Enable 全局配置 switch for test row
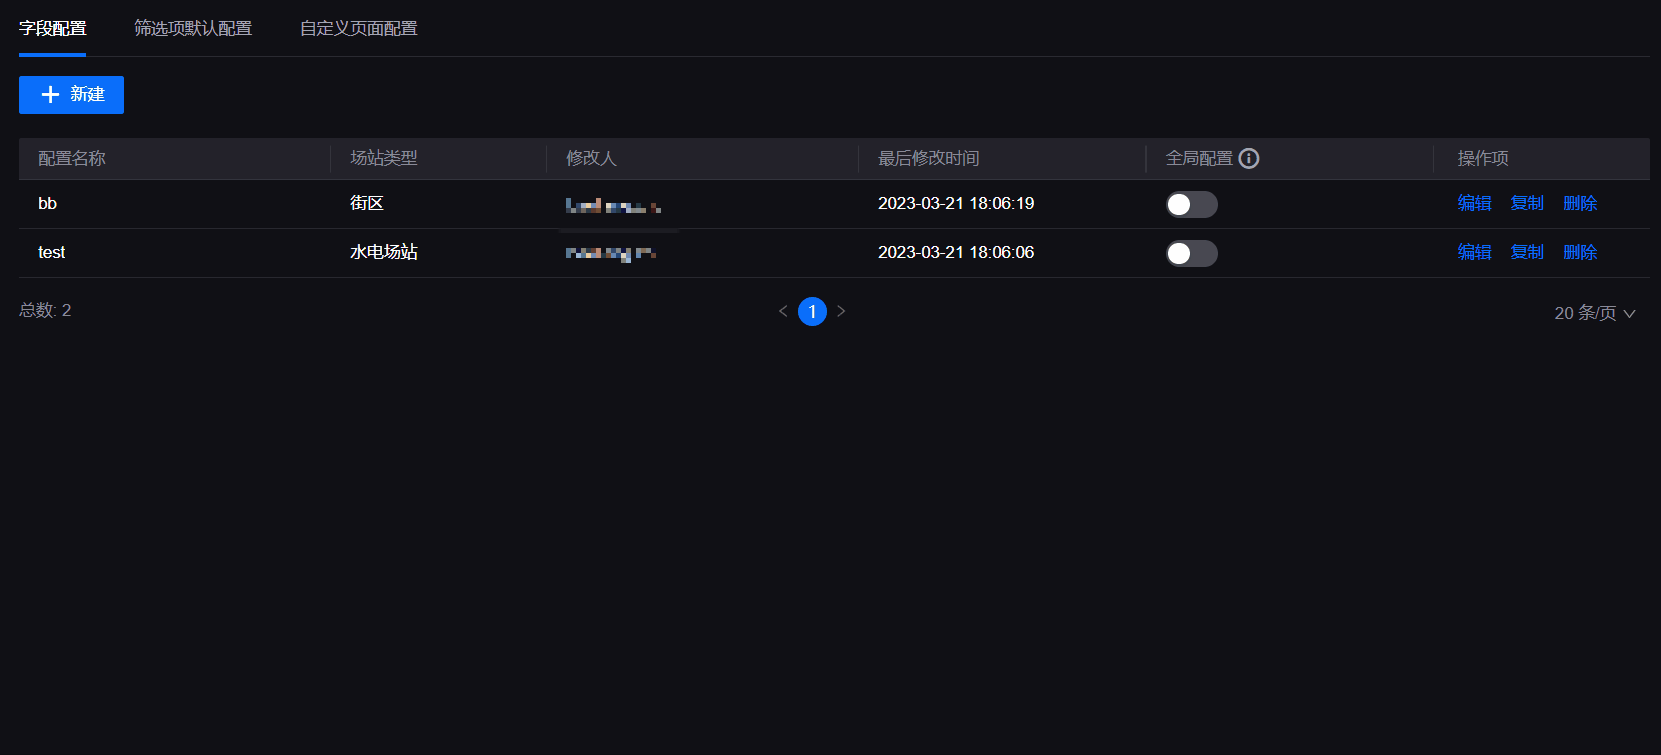Viewport: 1661px width, 755px height. coord(1191,253)
